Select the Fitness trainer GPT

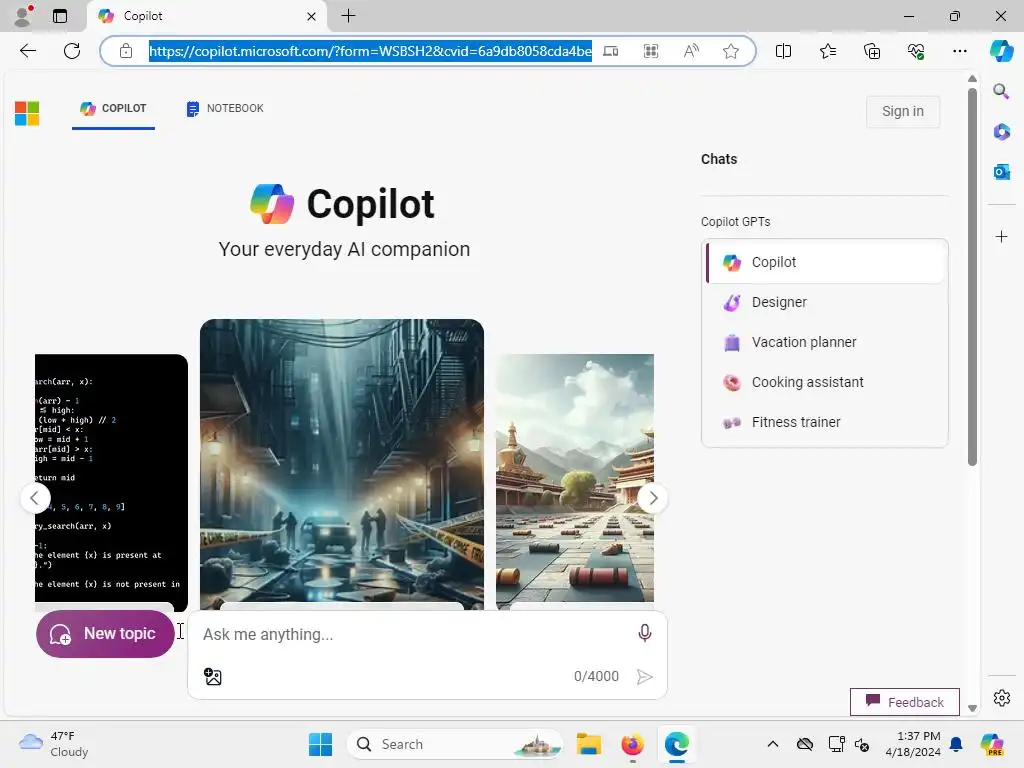click(826, 422)
